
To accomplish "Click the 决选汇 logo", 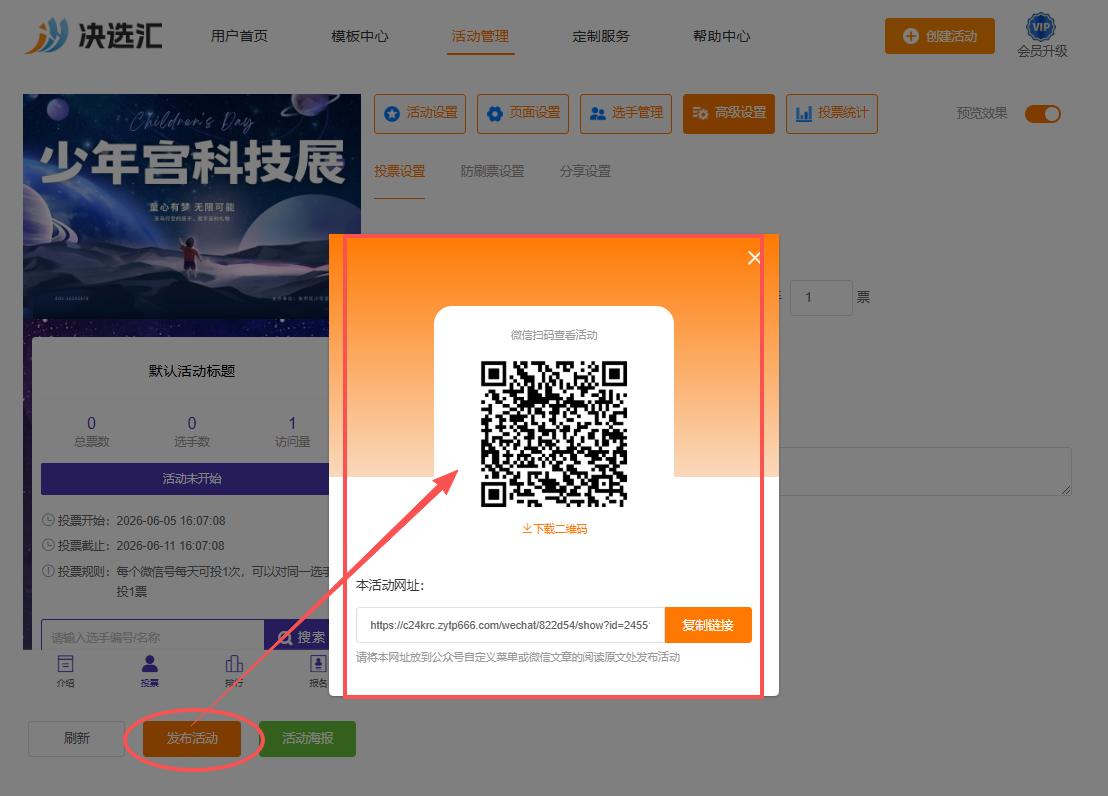I will point(94,35).
